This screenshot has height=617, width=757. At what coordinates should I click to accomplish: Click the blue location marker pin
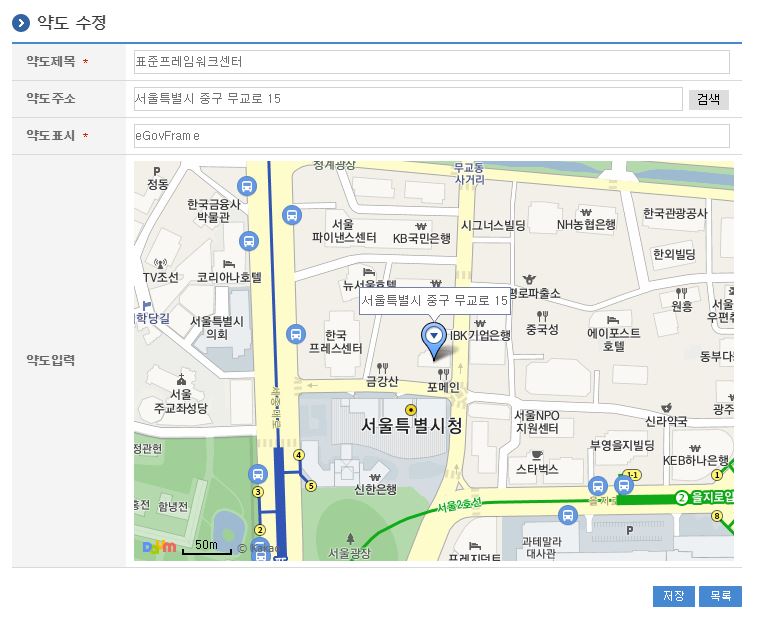(x=433, y=340)
